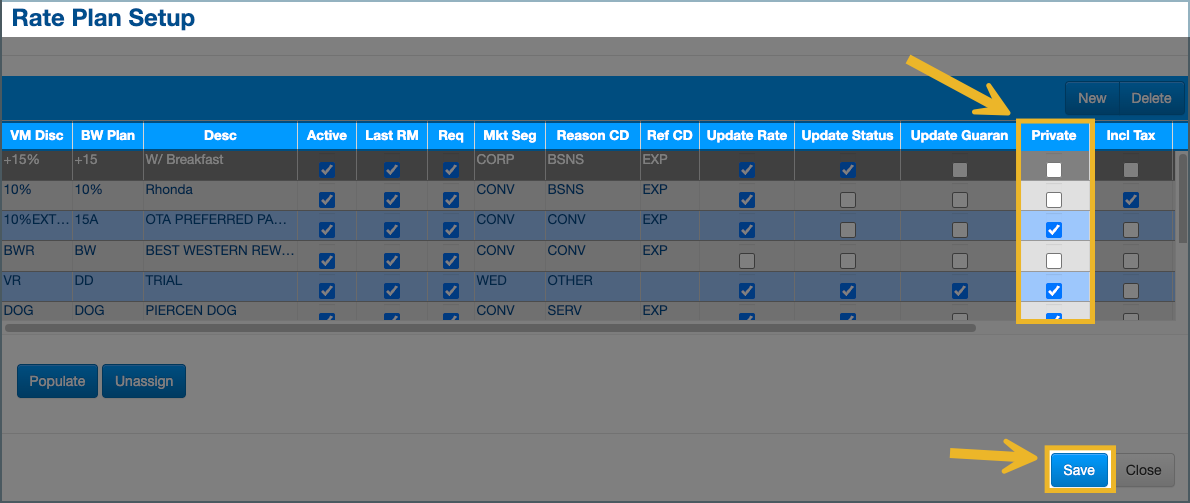Click the Delete button
This screenshot has width=1190, height=503.
click(1151, 98)
